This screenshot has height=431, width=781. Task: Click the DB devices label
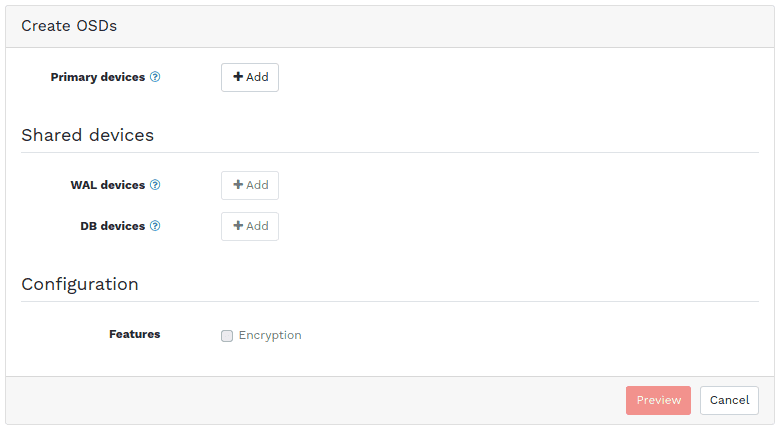tap(113, 226)
